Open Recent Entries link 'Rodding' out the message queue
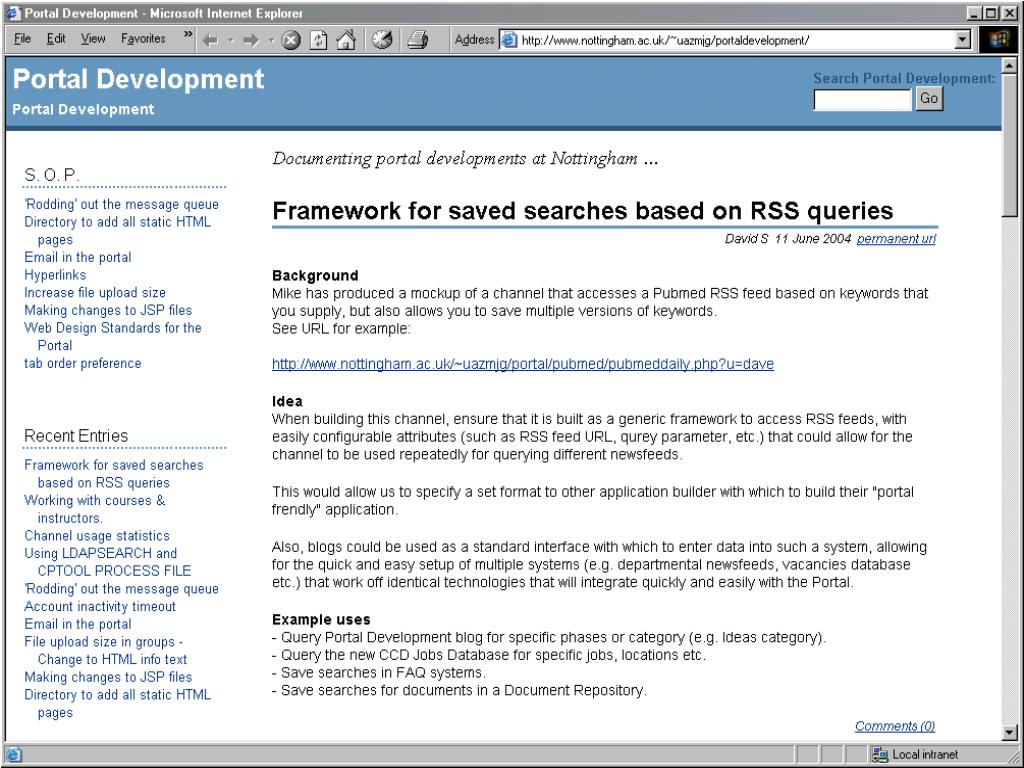1024x768 pixels. [121, 588]
